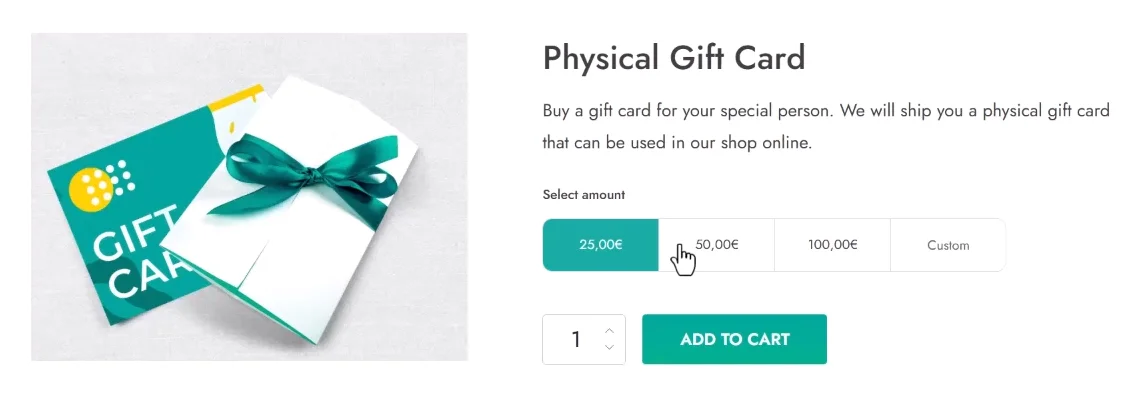
Task: Click the Add to Cart button
Action: click(x=734, y=339)
